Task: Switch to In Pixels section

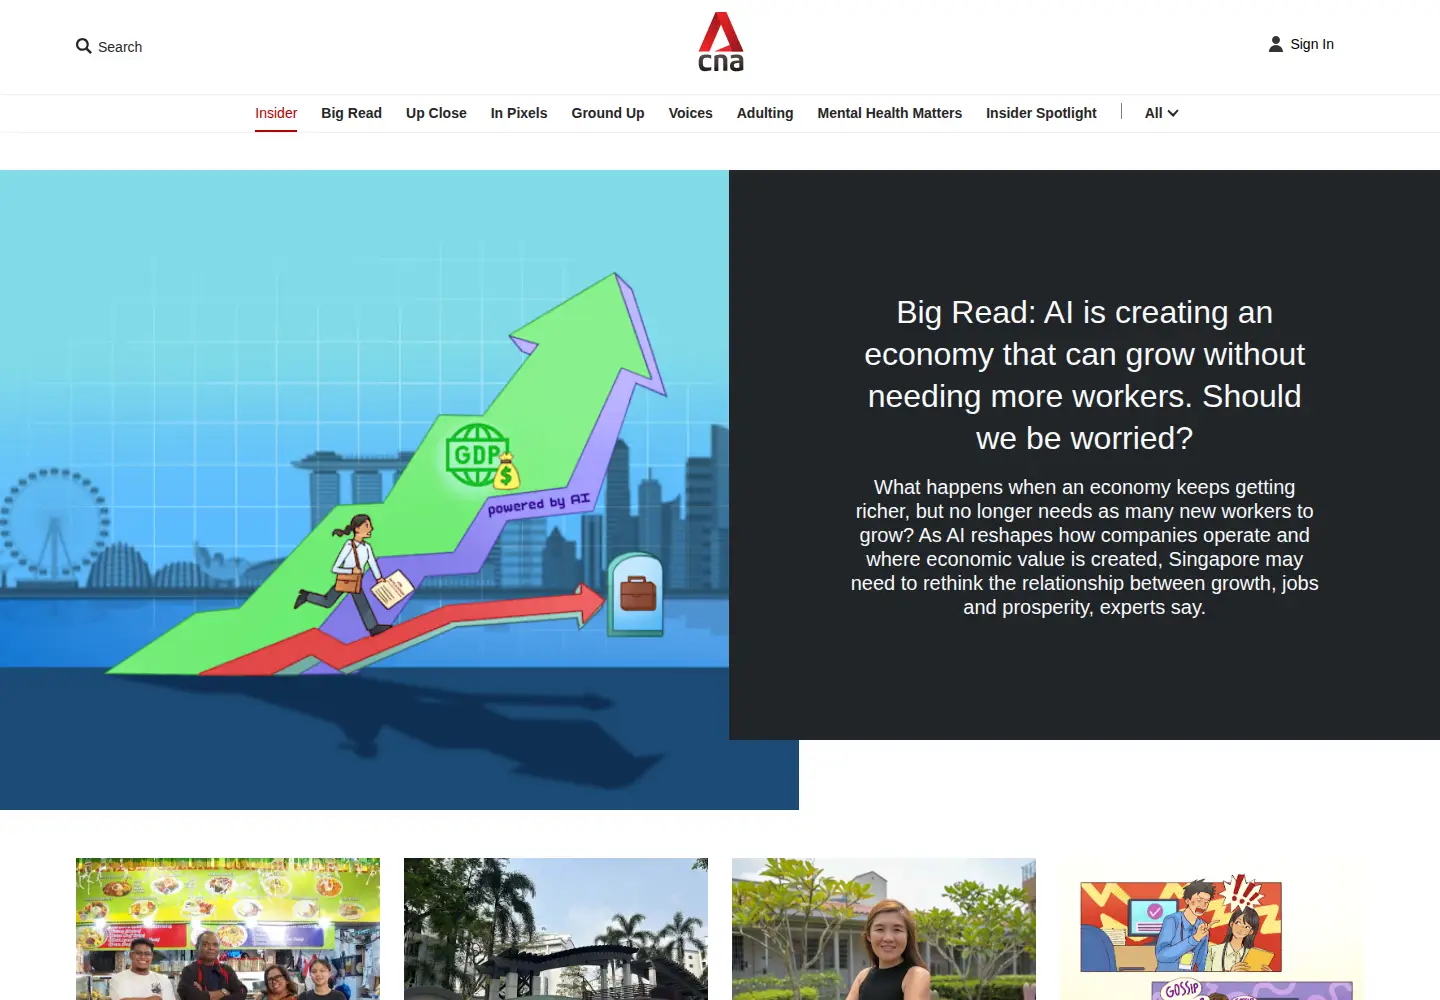Action: click(x=519, y=113)
